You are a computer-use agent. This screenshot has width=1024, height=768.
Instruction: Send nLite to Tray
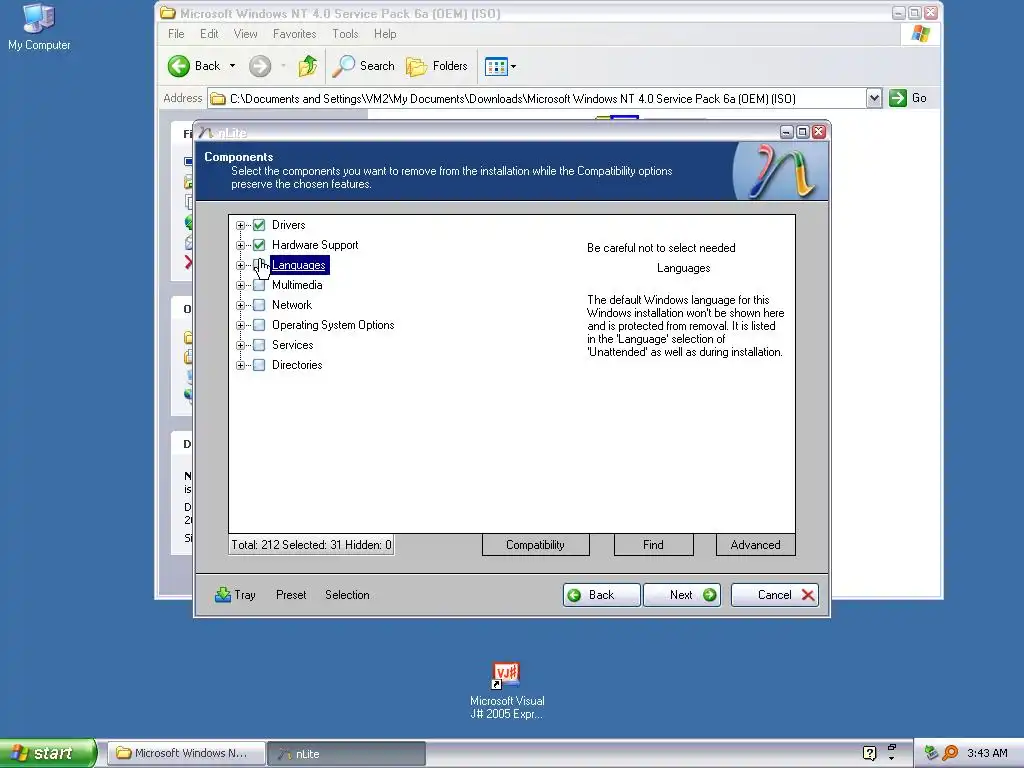pos(235,595)
